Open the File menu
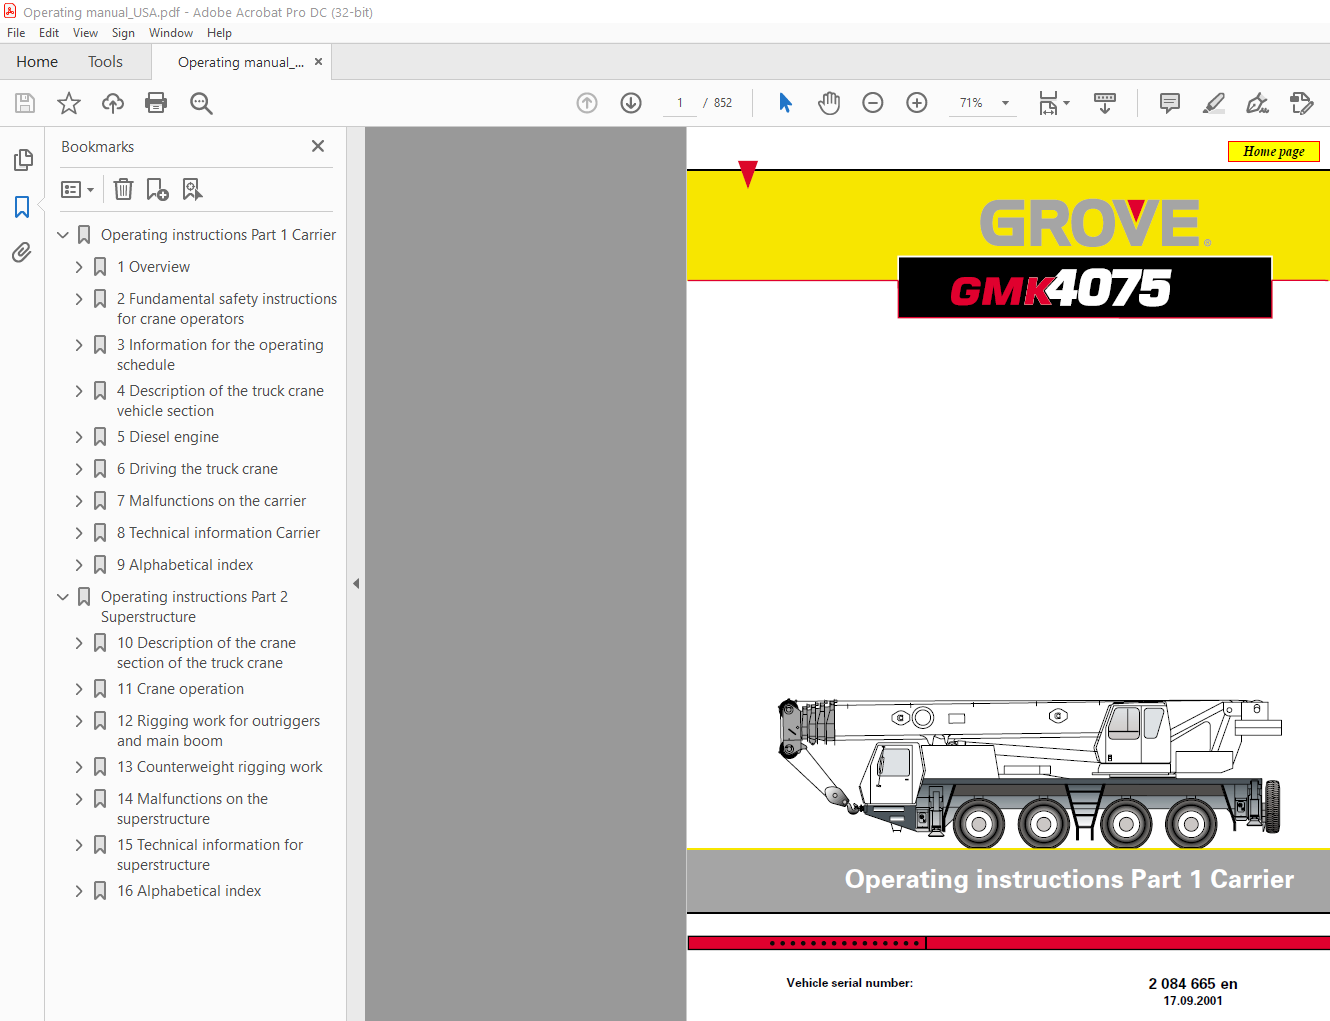The width and height of the screenshot is (1330, 1021). click(16, 33)
